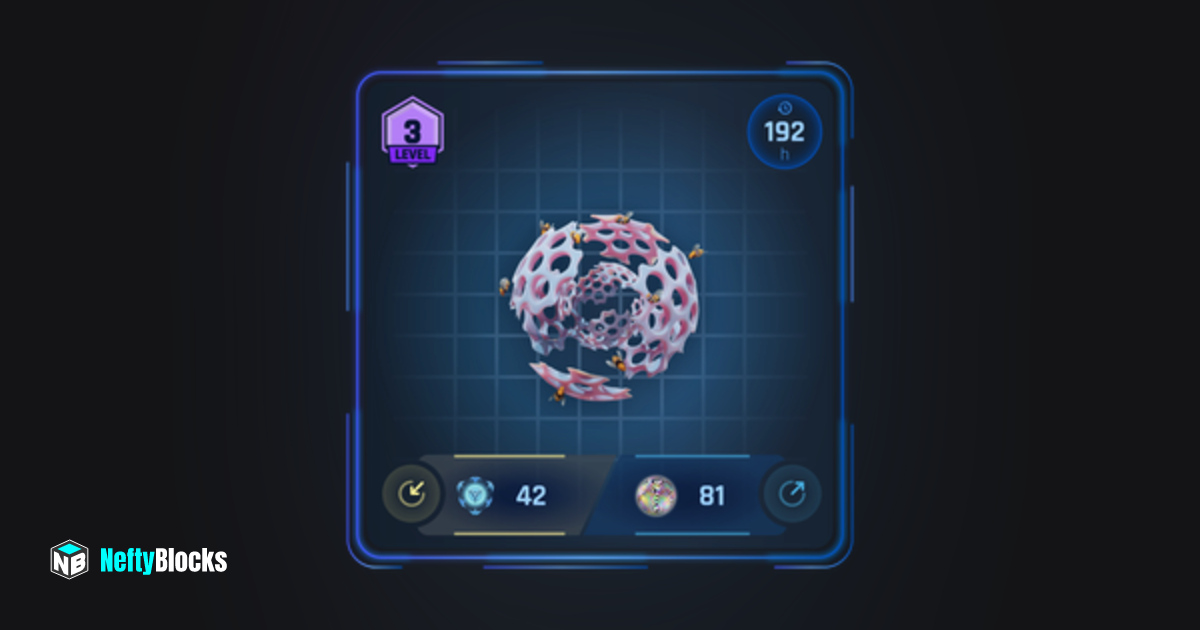Click the output amount 81
The image size is (1200, 630).
click(x=711, y=495)
